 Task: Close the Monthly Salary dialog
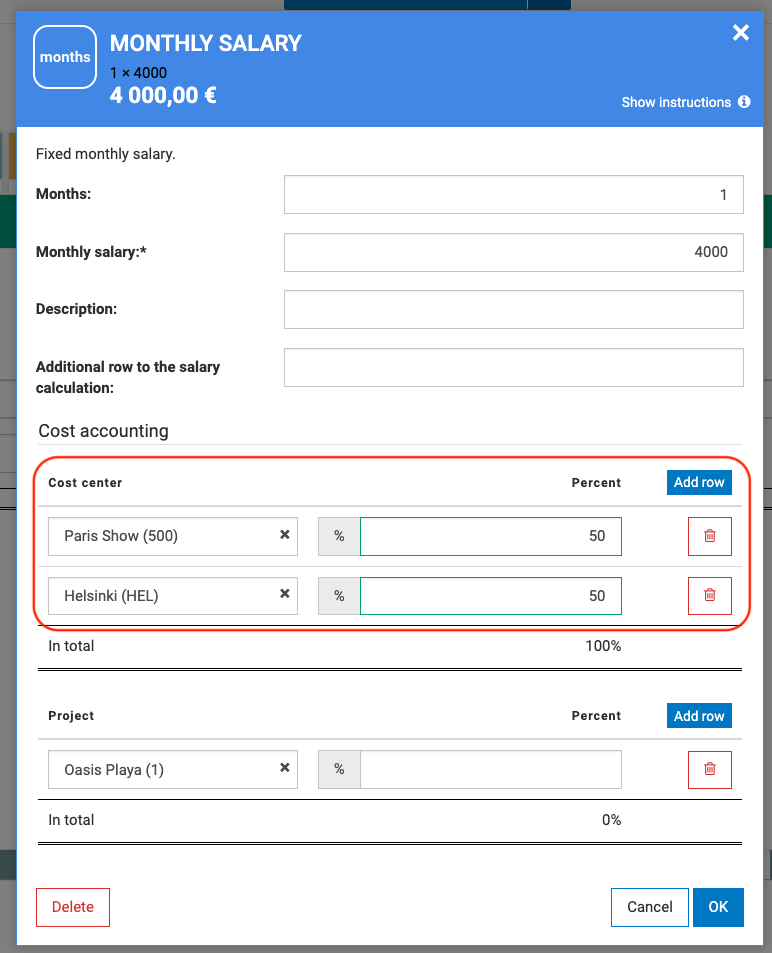[740, 33]
